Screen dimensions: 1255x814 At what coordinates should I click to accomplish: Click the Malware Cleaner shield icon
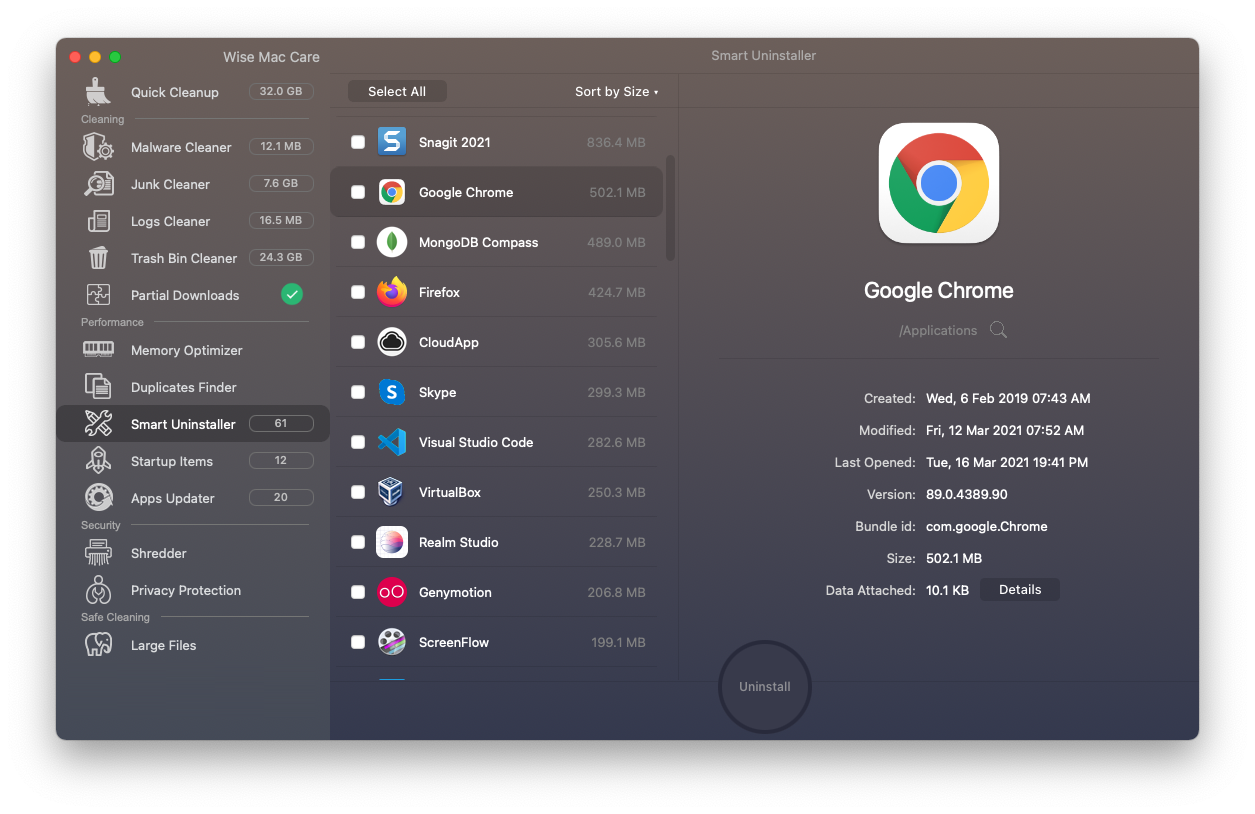point(98,147)
